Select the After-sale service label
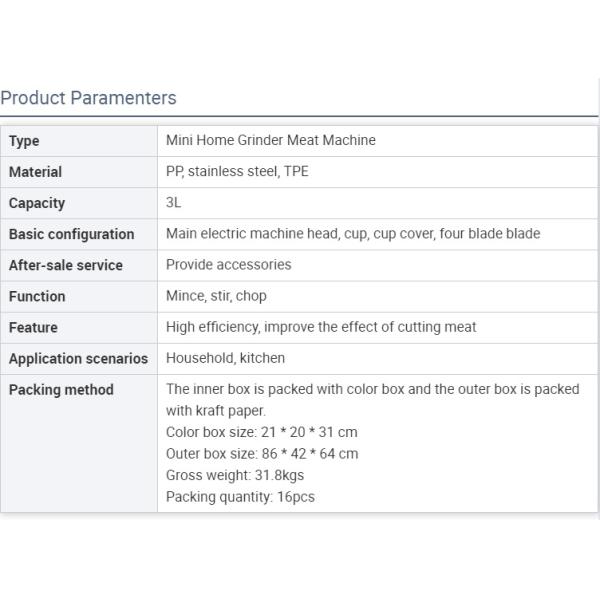Image resolution: width=600 pixels, height=600 pixels. point(66,265)
